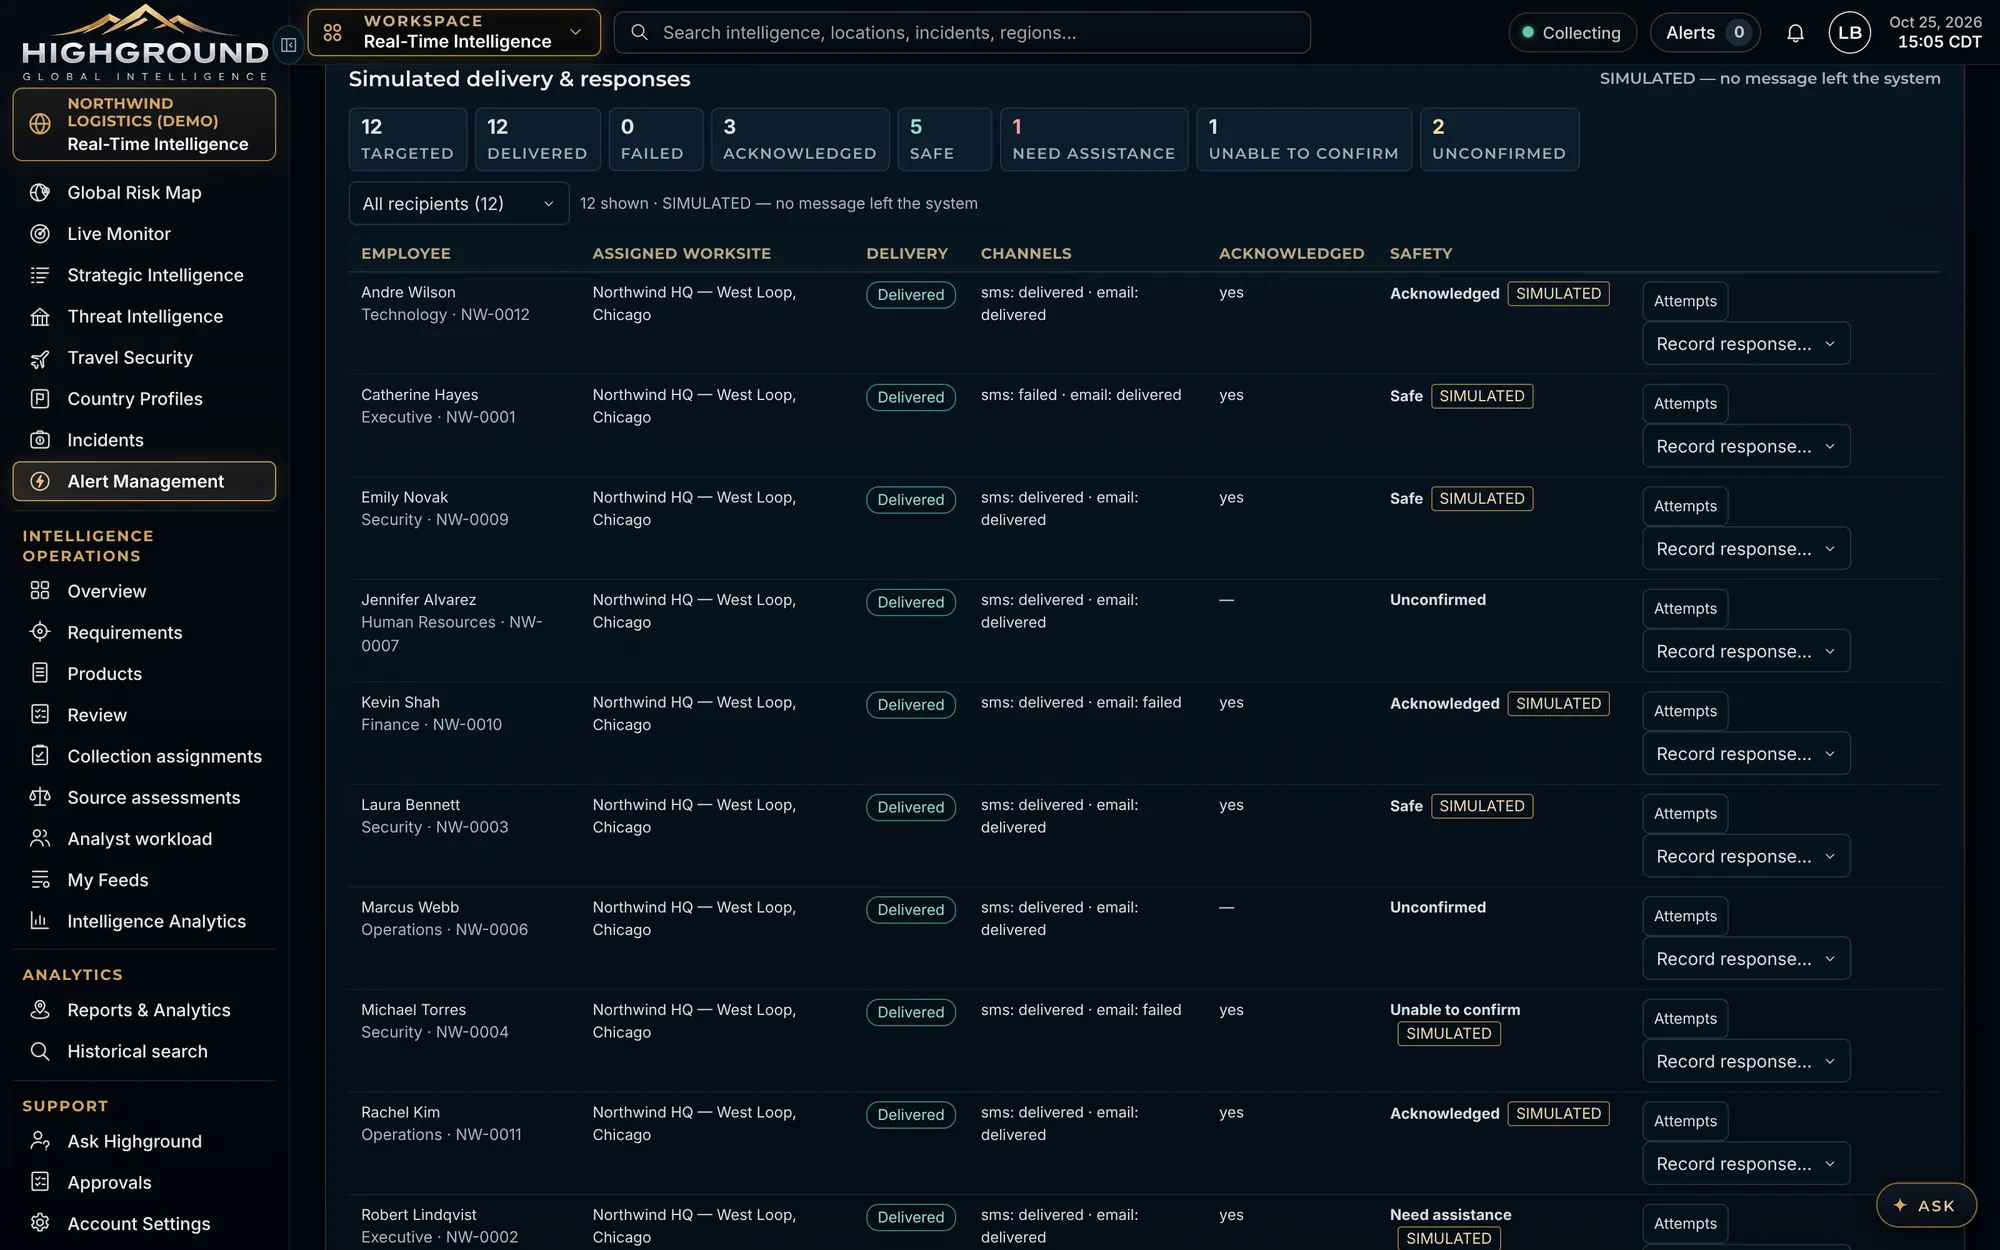Filter by Unconfirmed stat card
Screen dimensions: 2000x1250
[1499, 139]
